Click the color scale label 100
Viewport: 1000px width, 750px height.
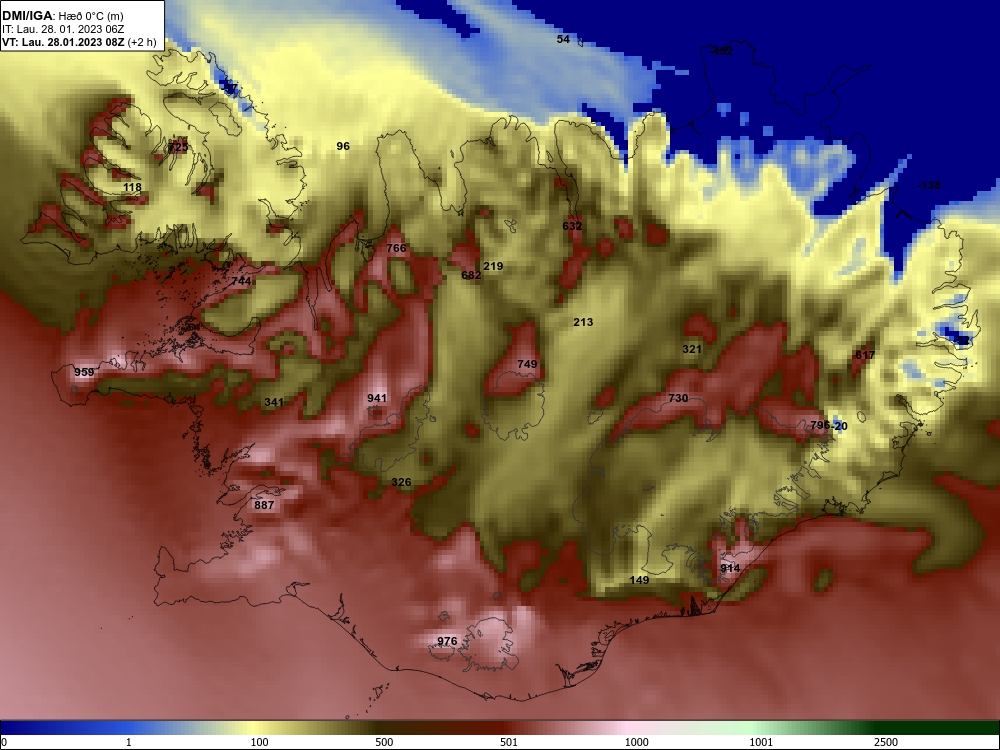click(x=260, y=742)
